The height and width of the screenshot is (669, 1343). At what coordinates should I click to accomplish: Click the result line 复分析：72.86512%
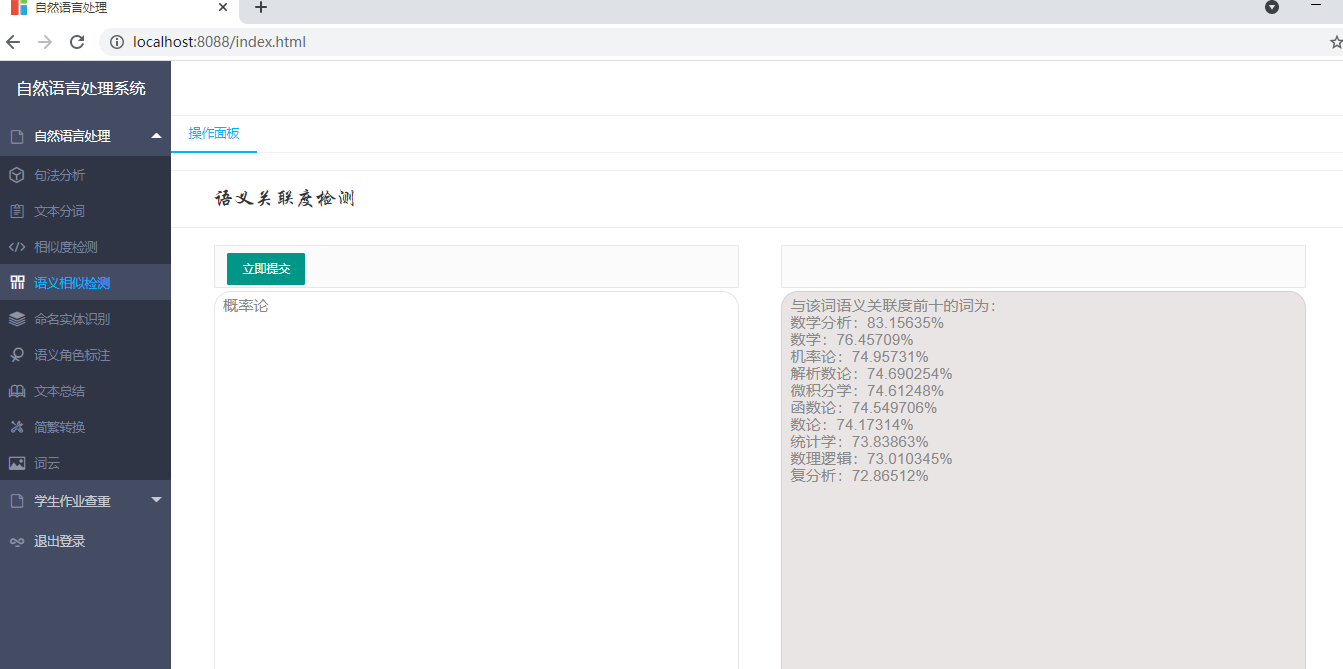click(x=859, y=476)
